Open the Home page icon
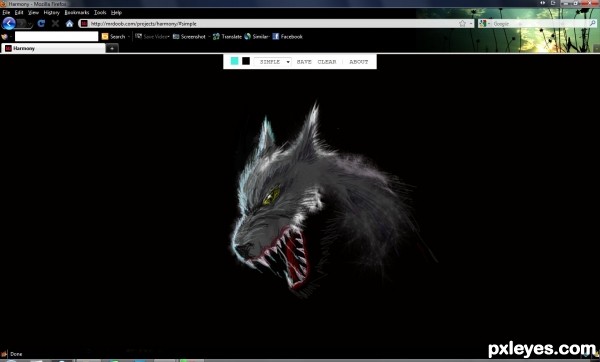Screen dimensions: 600x362 (x=69, y=23)
